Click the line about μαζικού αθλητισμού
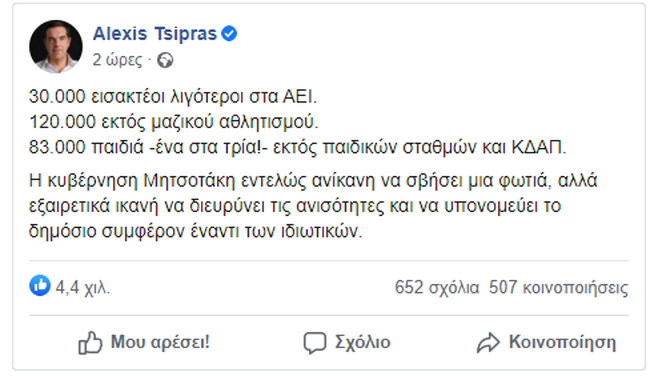Viewport: 650px width, 376px height. pos(174,122)
